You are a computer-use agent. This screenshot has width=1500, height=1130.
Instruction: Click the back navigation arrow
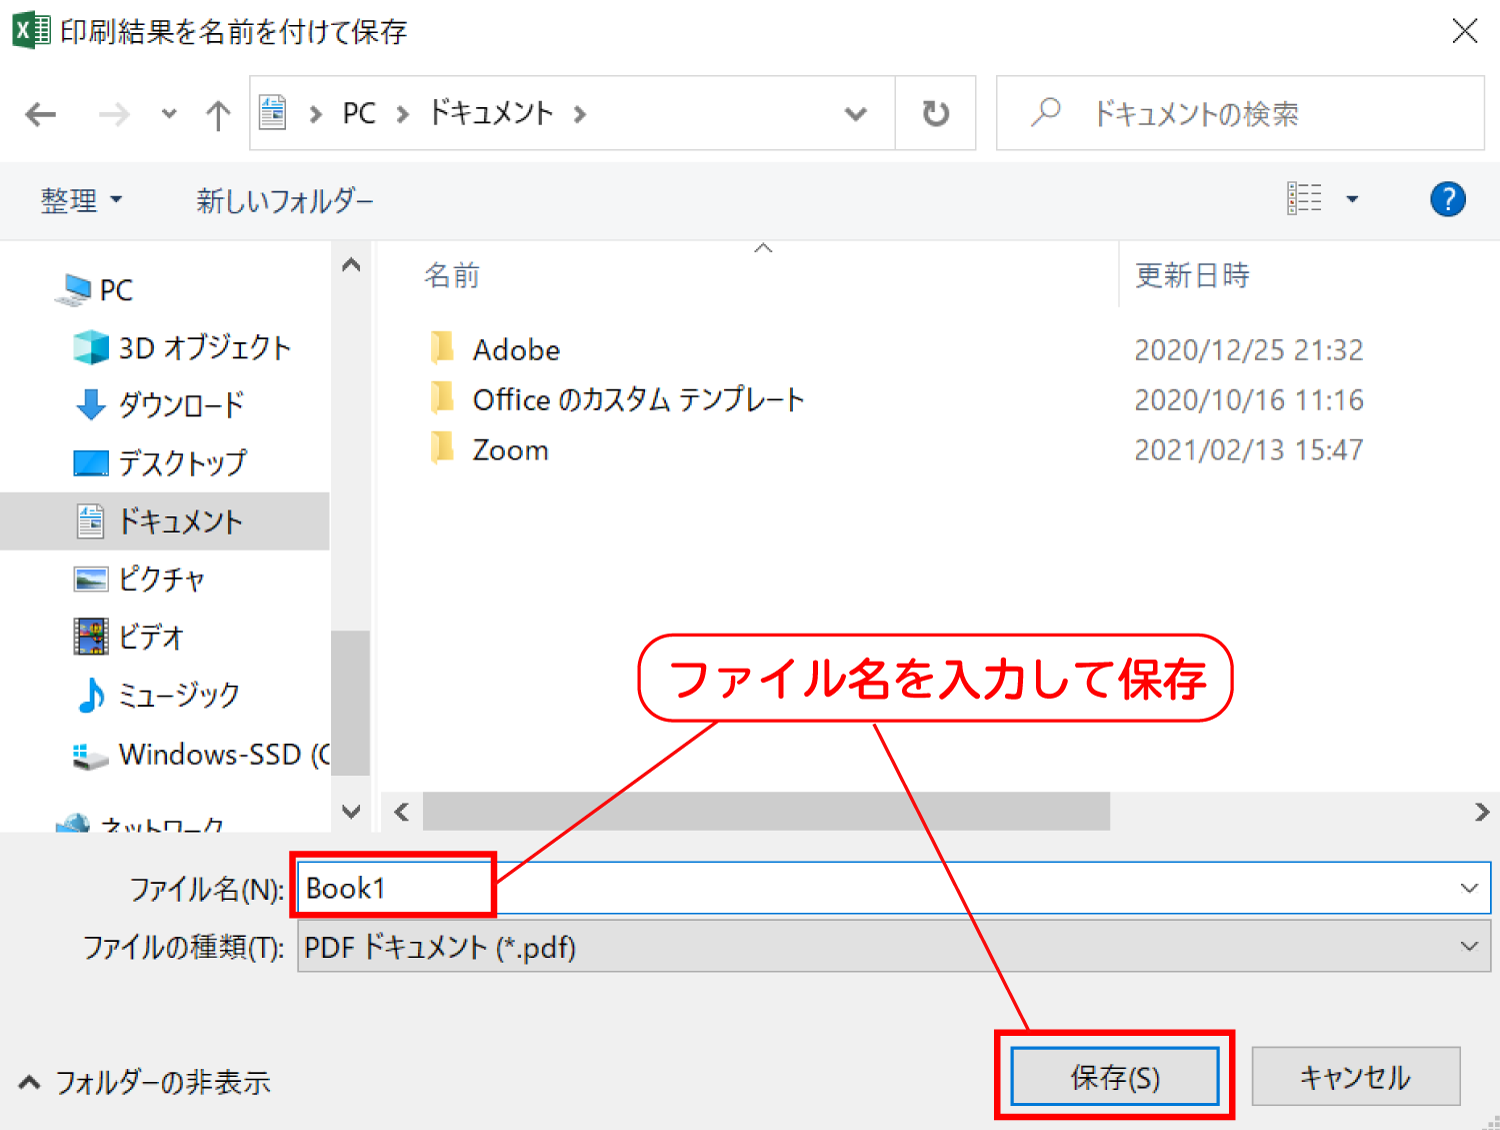[x=41, y=115]
